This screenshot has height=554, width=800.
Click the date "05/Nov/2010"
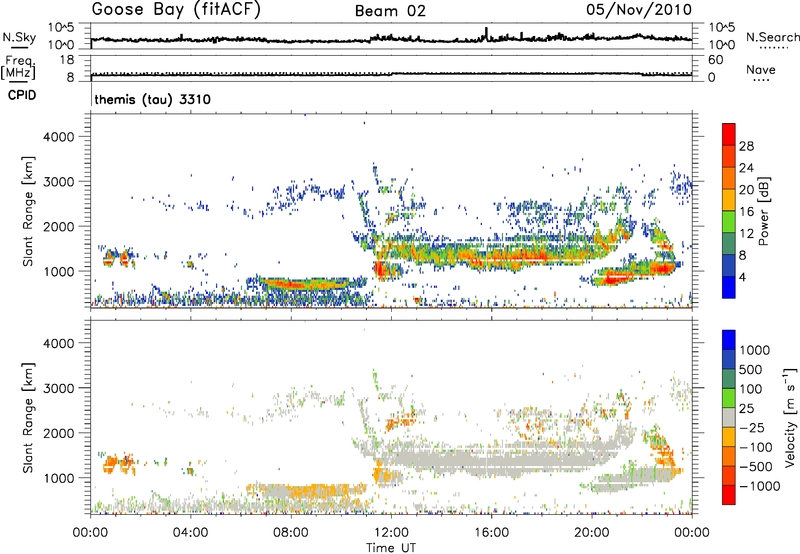tap(639, 10)
